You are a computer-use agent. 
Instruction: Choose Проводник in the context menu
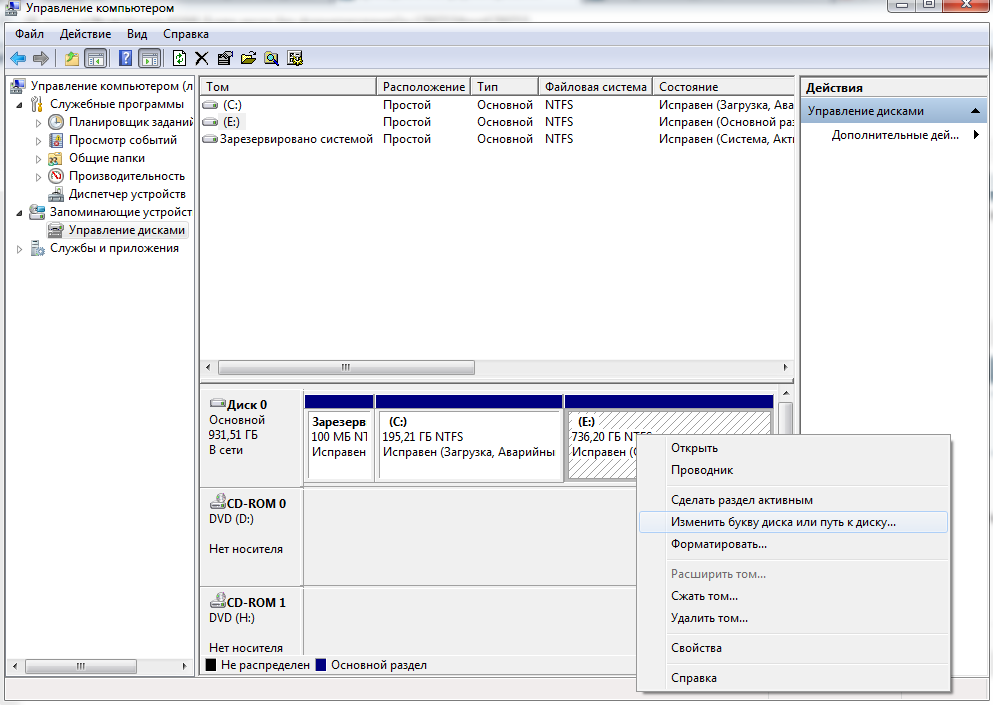(x=793, y=470)
